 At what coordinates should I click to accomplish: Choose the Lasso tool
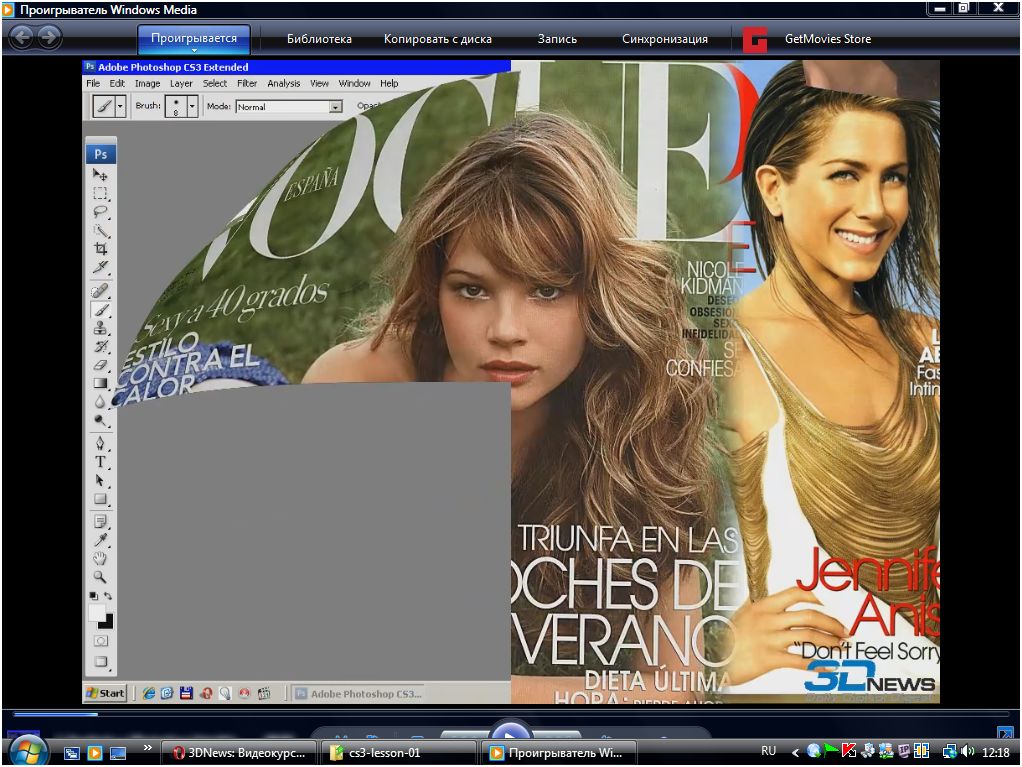[x=100, y=212]
